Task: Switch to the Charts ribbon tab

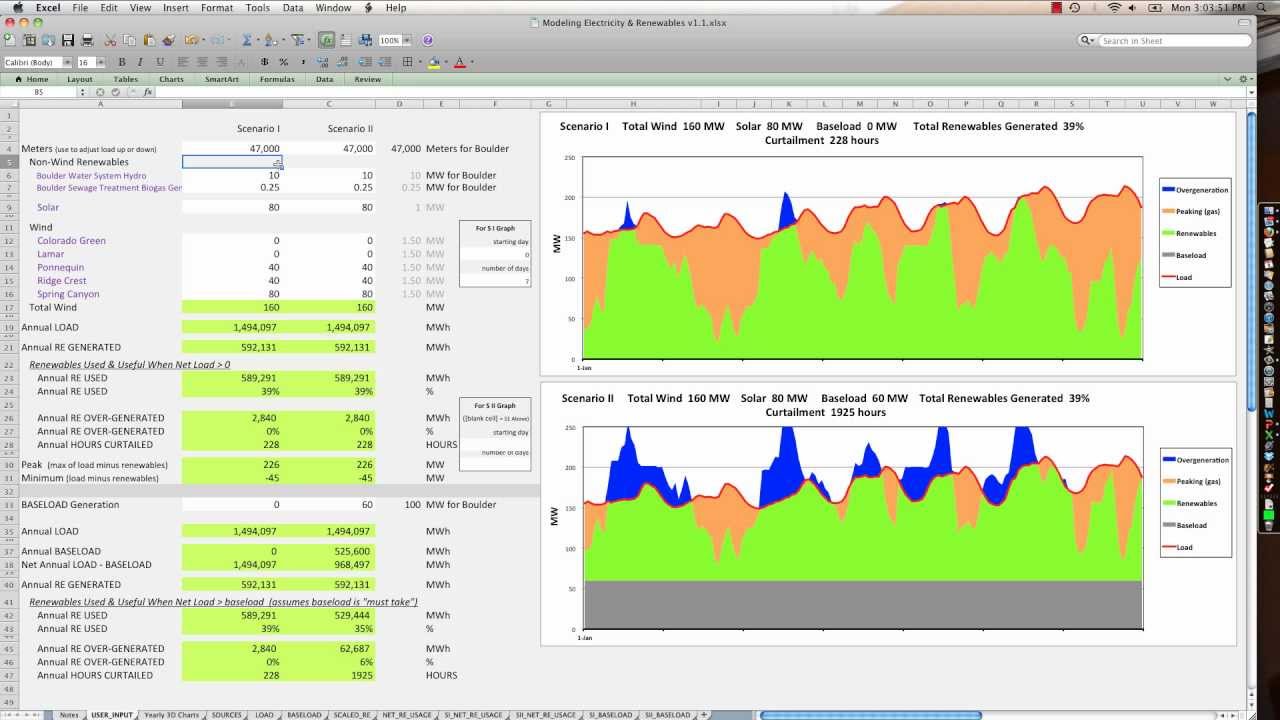Action: click(x=171, y=79)
